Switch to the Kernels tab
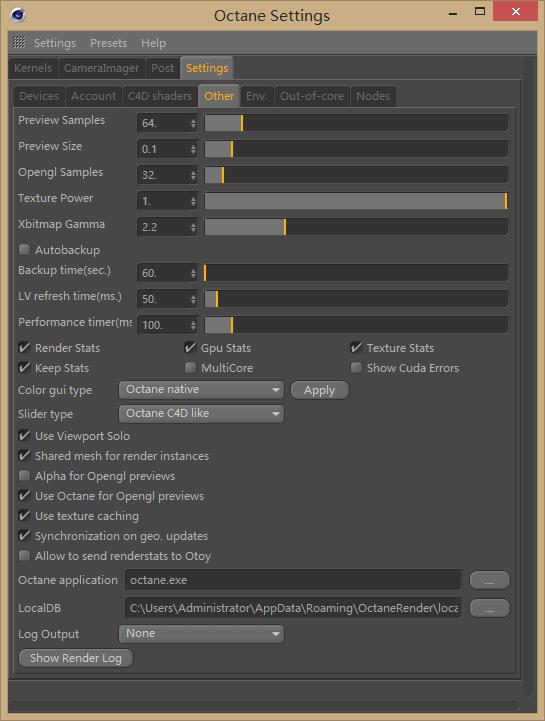545x721 pixels. coord(33,68)
